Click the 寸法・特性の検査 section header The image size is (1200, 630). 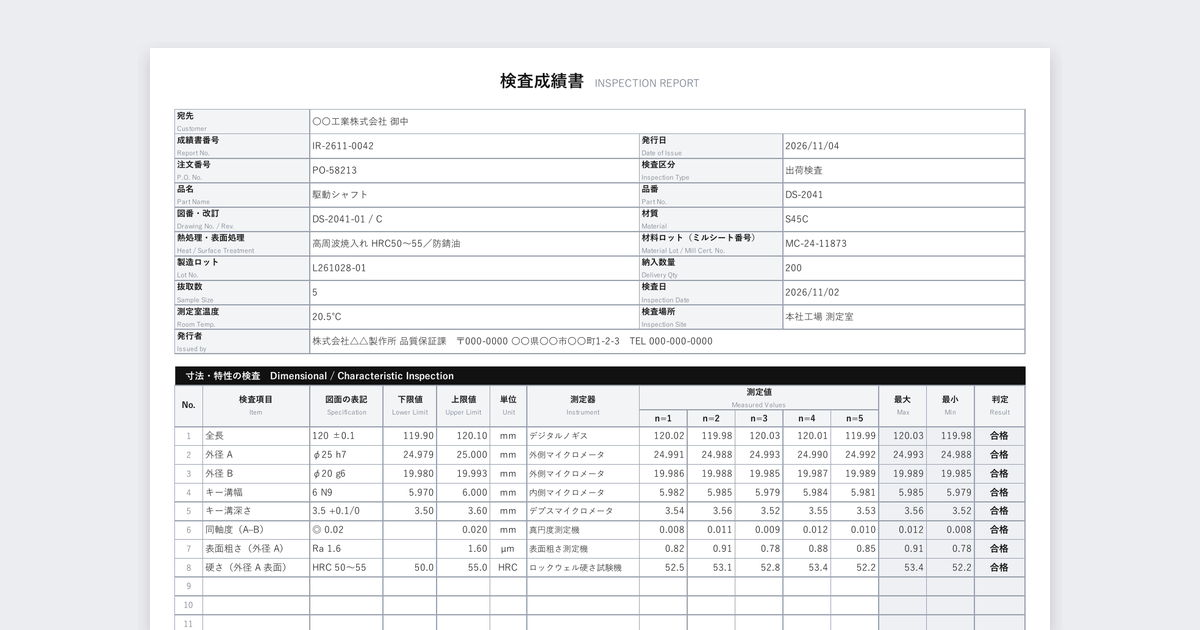pyautogui.click(x=600, y=376)
